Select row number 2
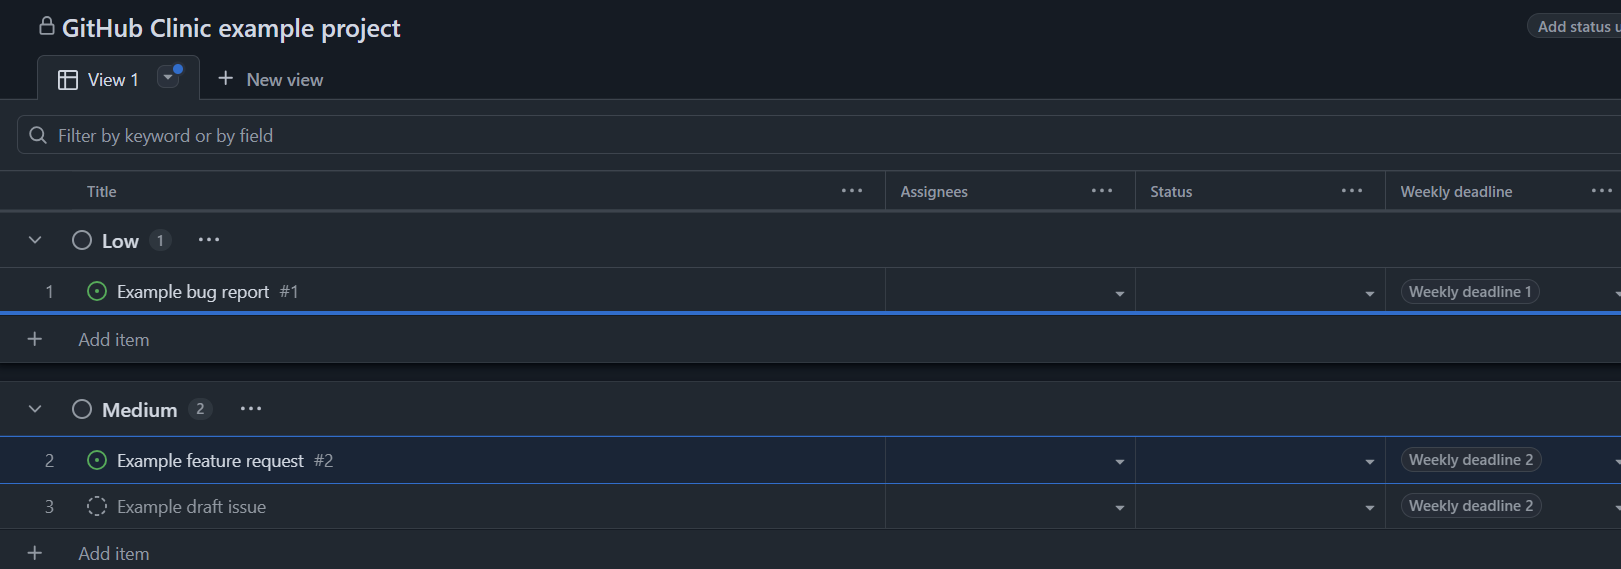 [49, 460]
